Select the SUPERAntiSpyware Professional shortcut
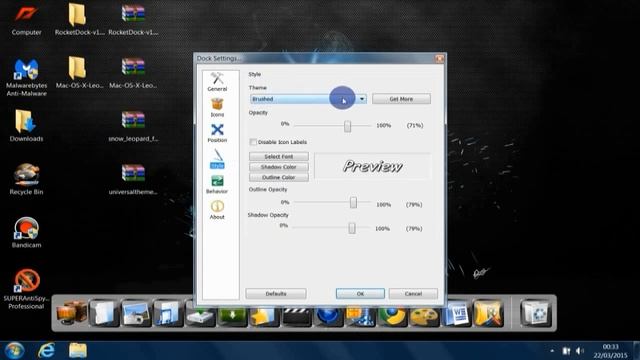 click(27, 289)
